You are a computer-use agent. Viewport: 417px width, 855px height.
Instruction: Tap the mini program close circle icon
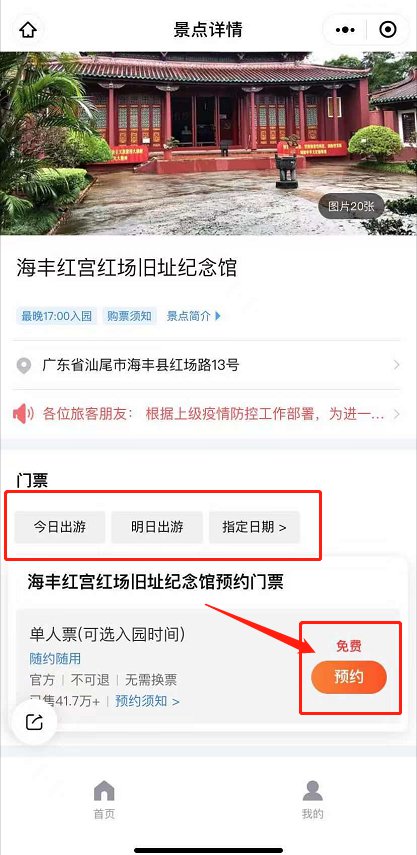388,29
